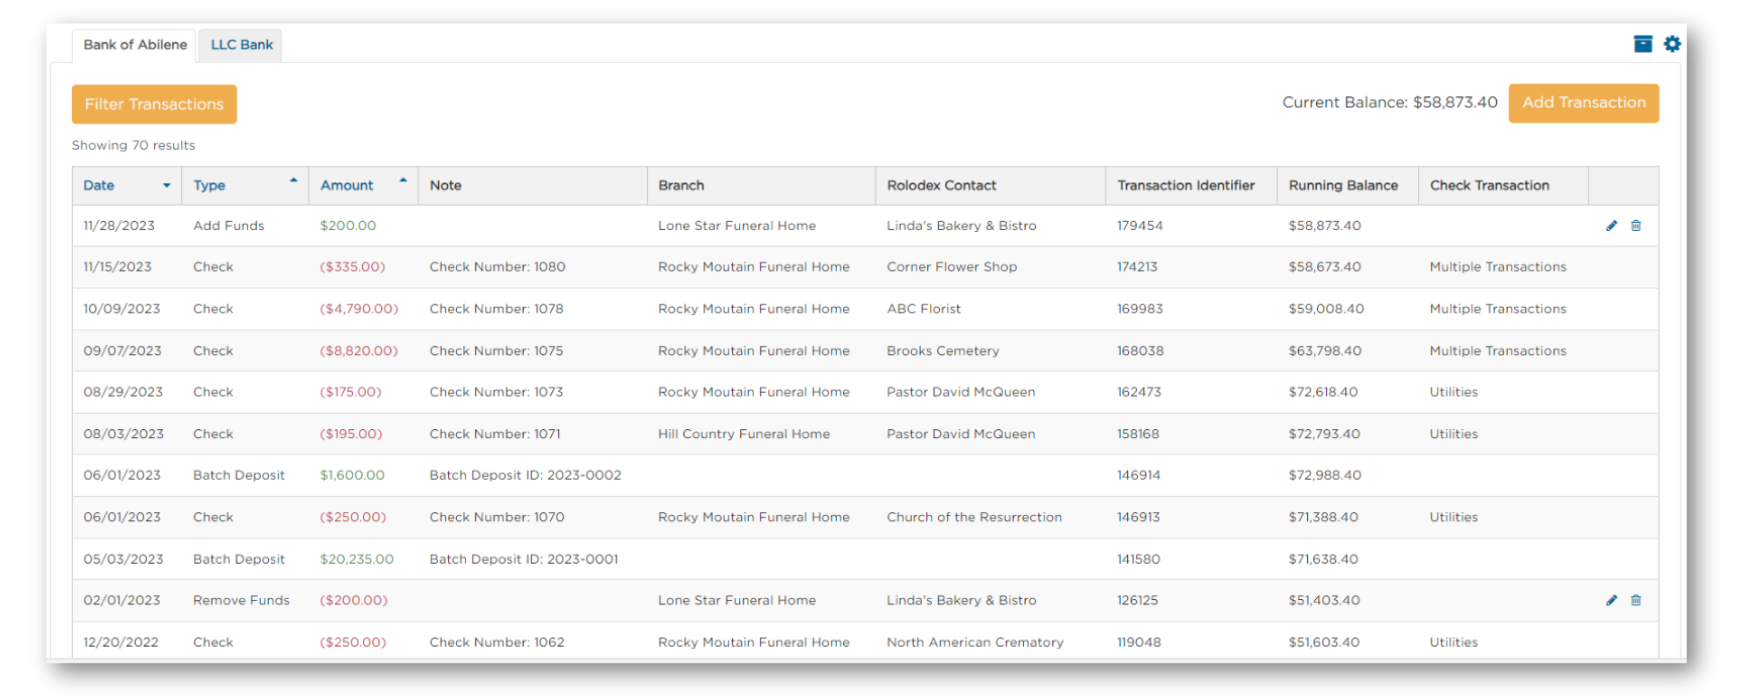This screenshot has height=700, width=1750.
Task: Click running balance $63,798.40
Action: click(1325, 351)
